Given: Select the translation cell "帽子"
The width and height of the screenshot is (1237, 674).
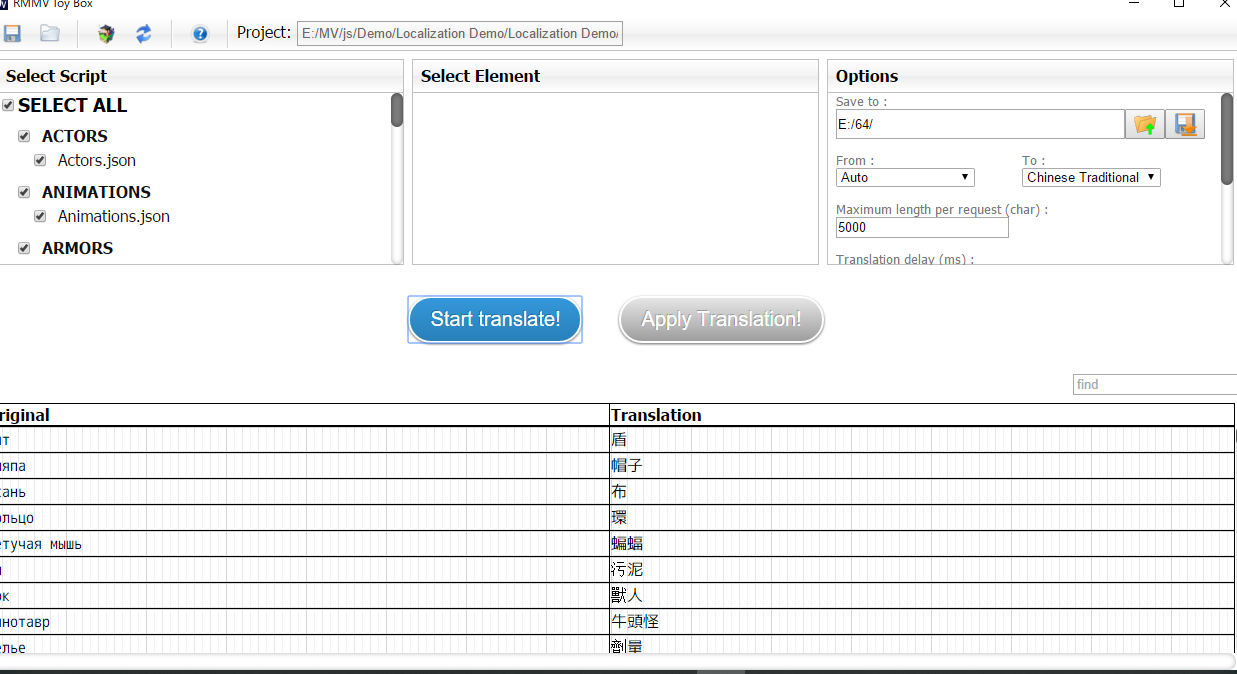Looking at the screenshot, I should 922,466.
